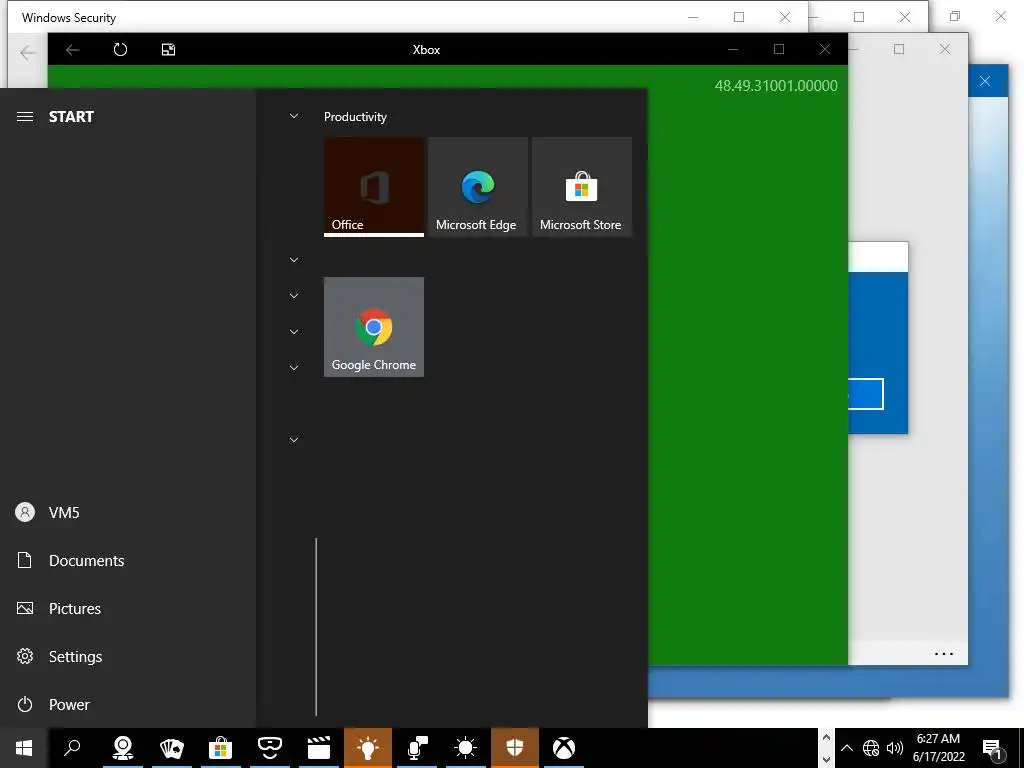The width and height of the screenshot is (1024, 768).
Task: Minimize the Windows Security window
Action: [x=693, y=17]
